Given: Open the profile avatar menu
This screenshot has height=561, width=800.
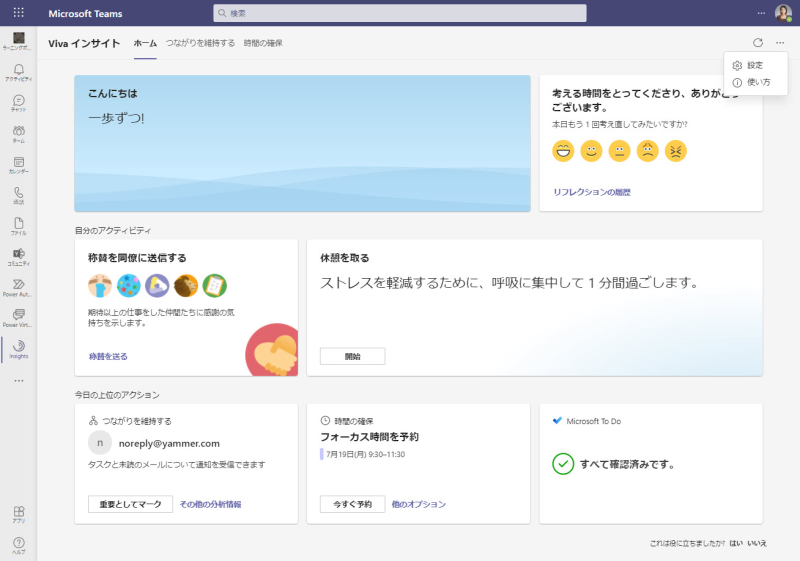Looking at the screenshot, I should [783, 12].
